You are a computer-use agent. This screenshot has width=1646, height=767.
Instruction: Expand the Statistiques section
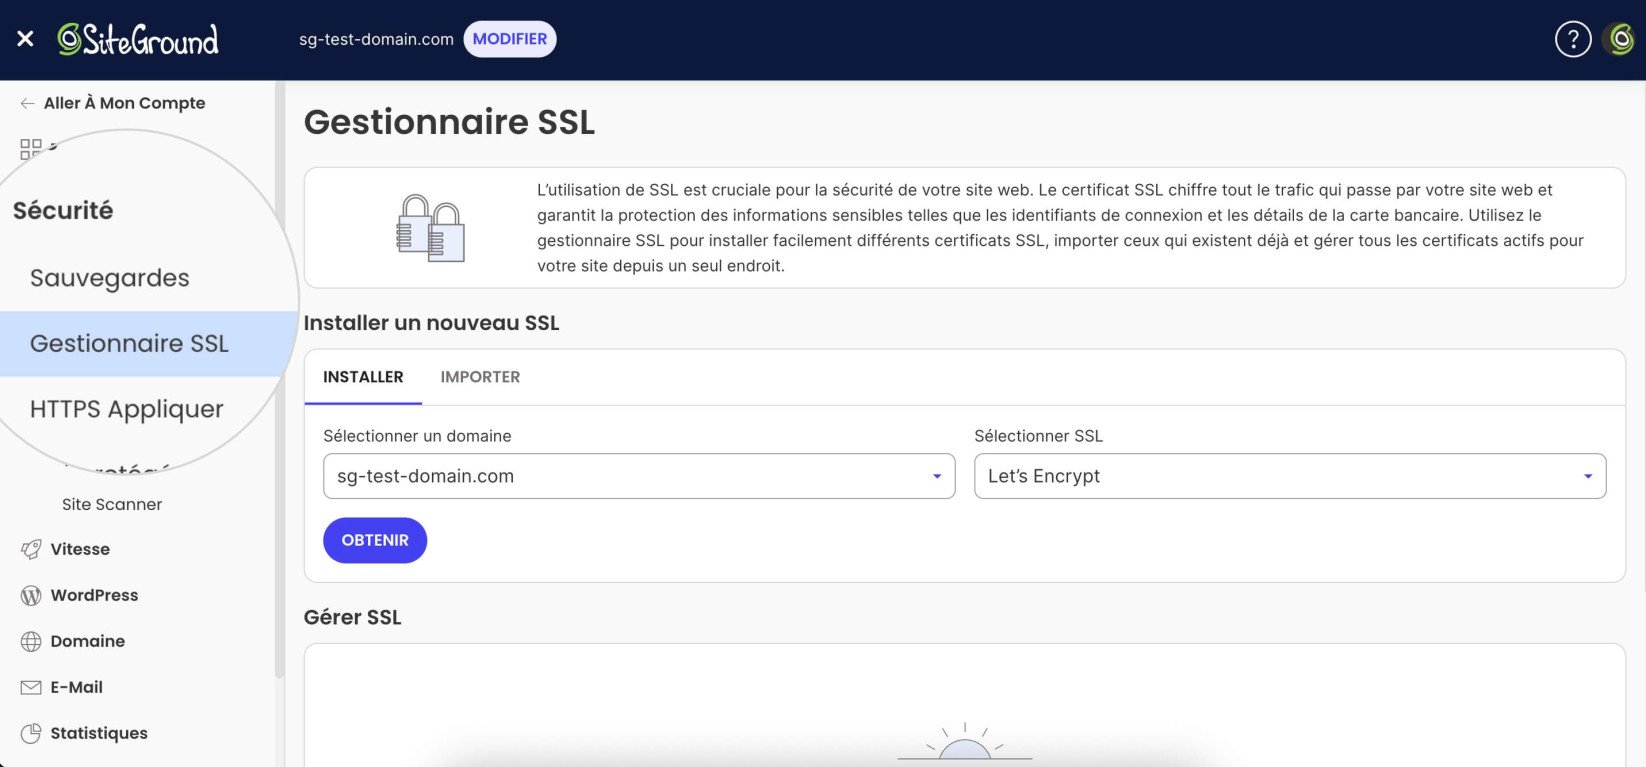99,733
